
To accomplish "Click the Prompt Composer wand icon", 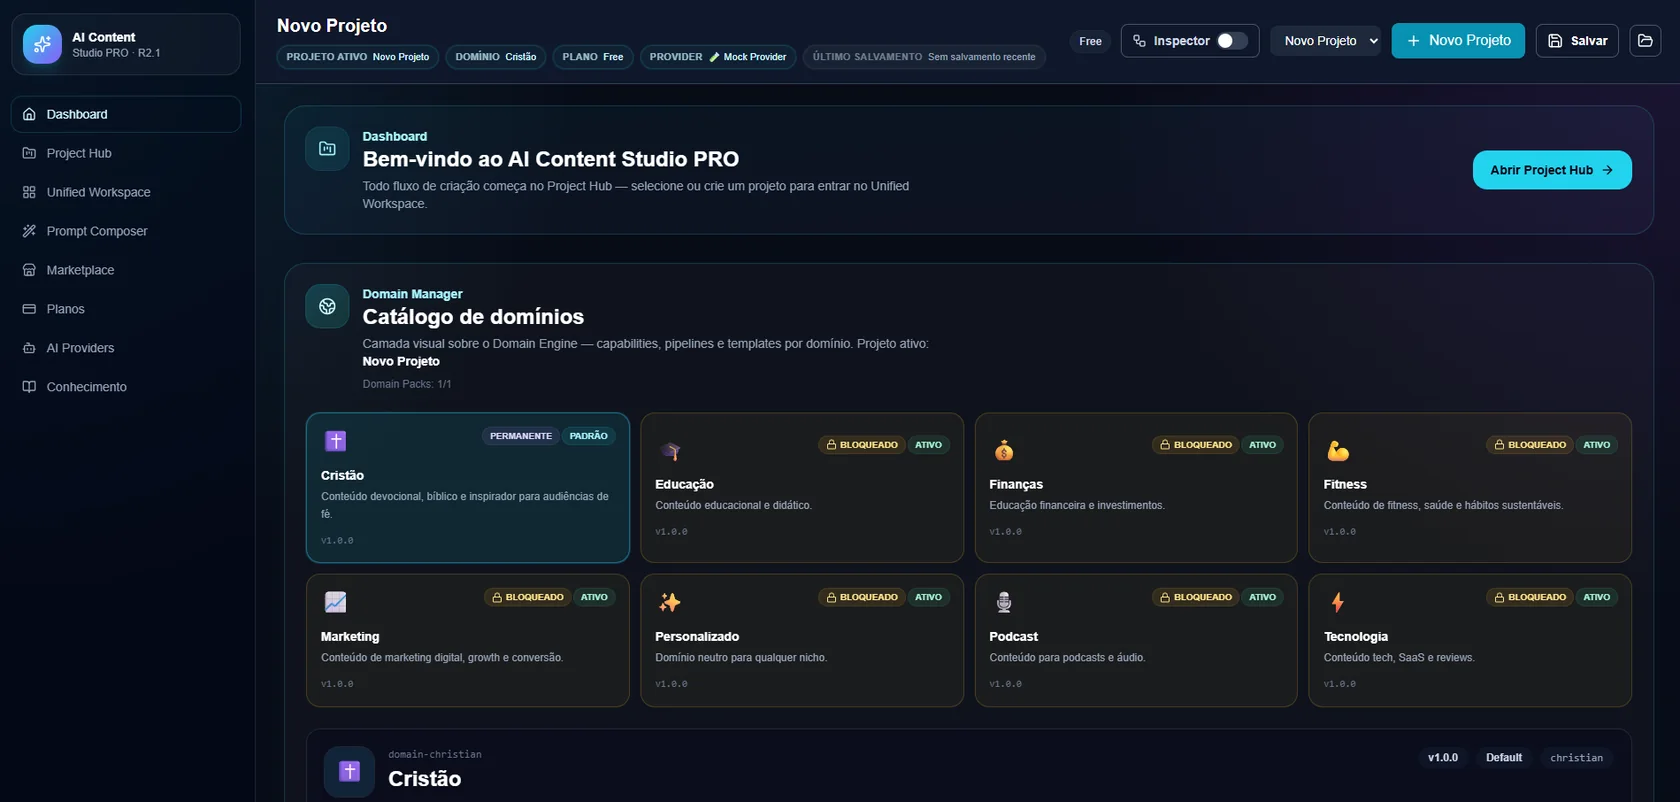I will coord(29,231).
